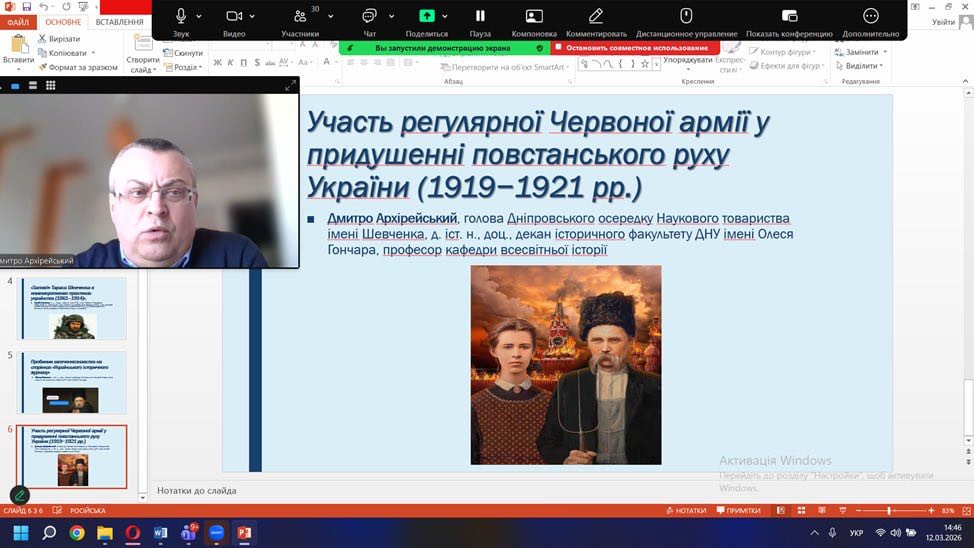The width and height of the screenshot is (974, 548).
Task: Open Комментировать annotation pencil tool
Action: [596, 16]
